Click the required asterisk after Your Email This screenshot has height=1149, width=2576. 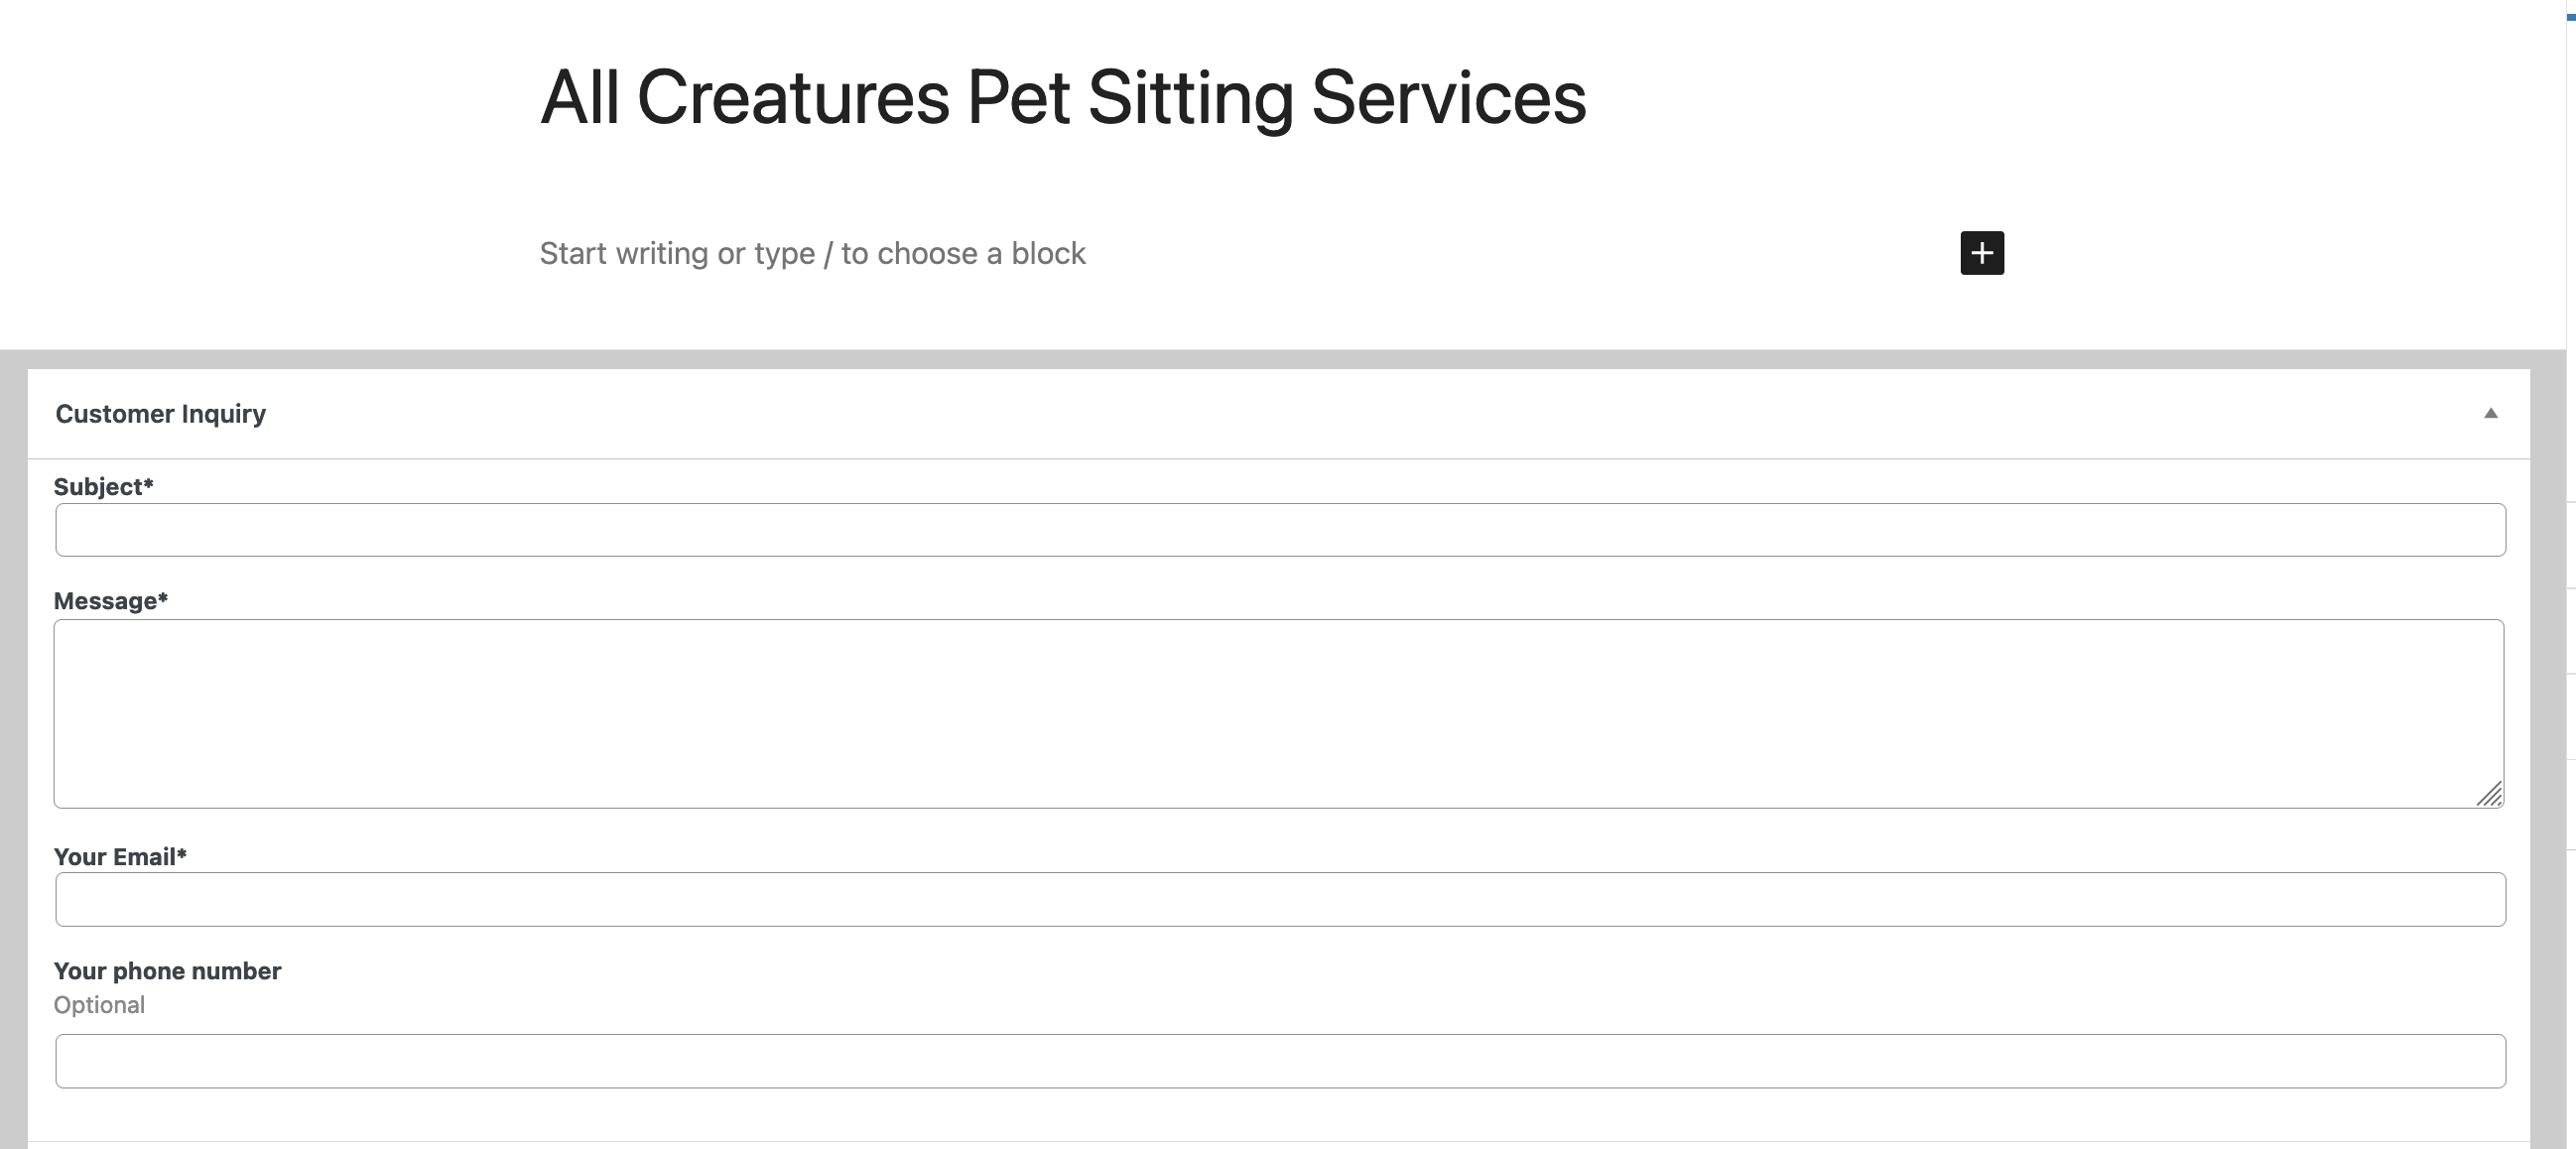(182, 855)
